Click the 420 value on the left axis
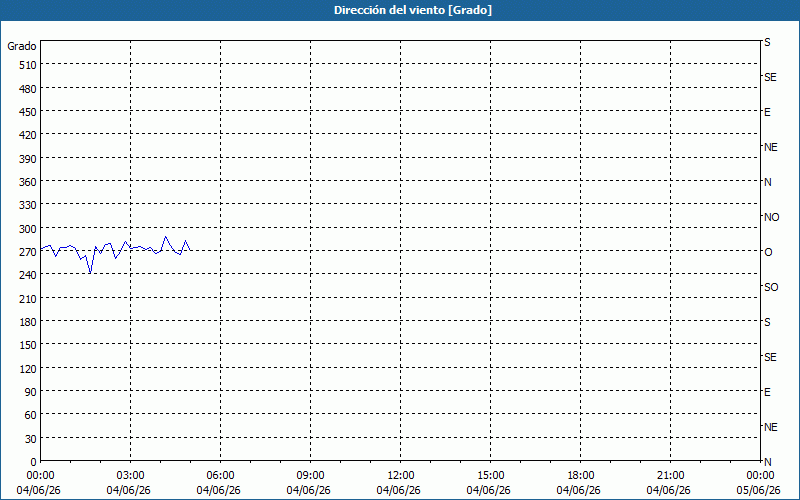The image size is (800, 500). [x=28, y=135]
